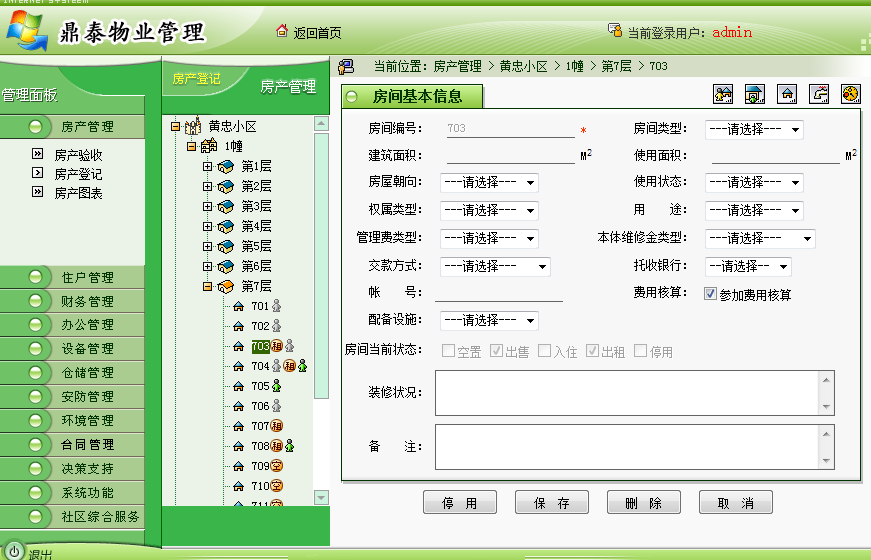The image size is (871, 560).
Task: Toggle the 出售 status checkbox
Action: 496,351
